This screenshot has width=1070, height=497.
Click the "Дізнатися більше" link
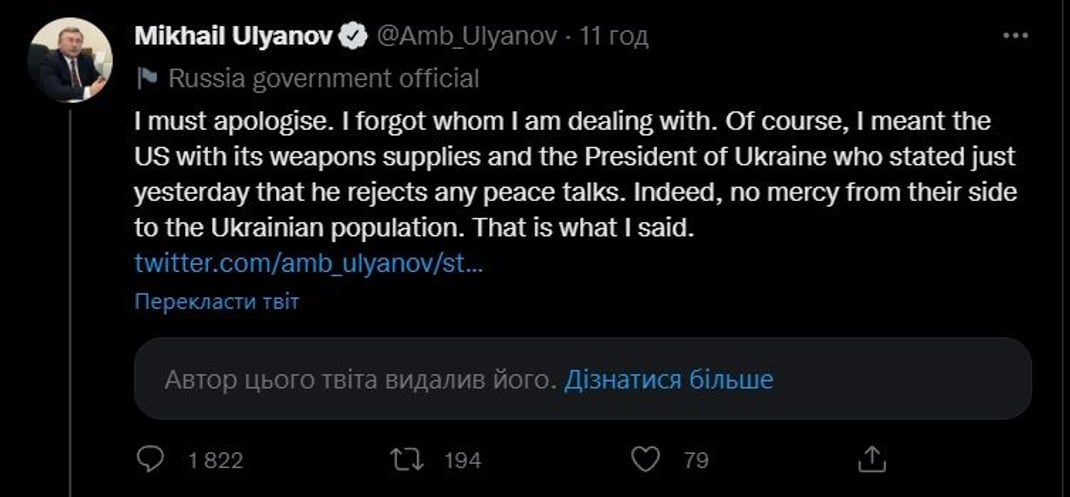[x=668, y=380]
